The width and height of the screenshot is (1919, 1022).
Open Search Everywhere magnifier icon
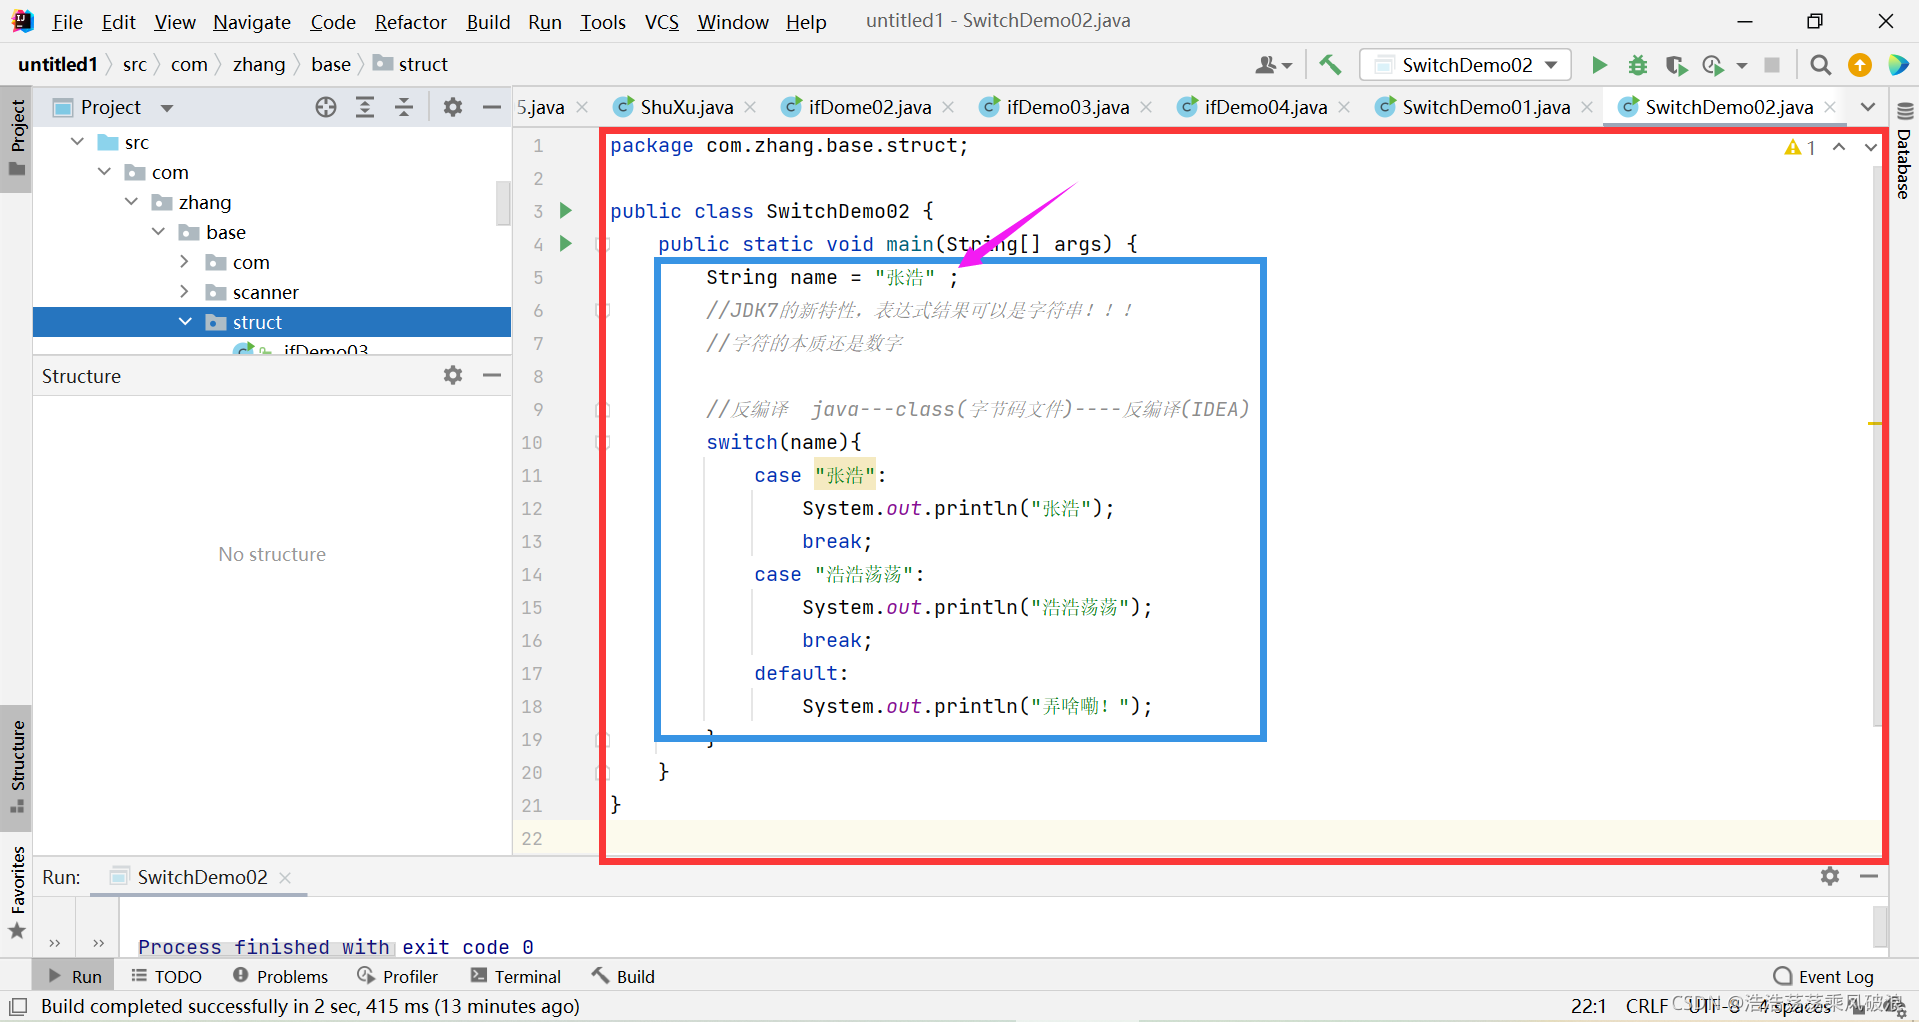tap(1821, 65)
